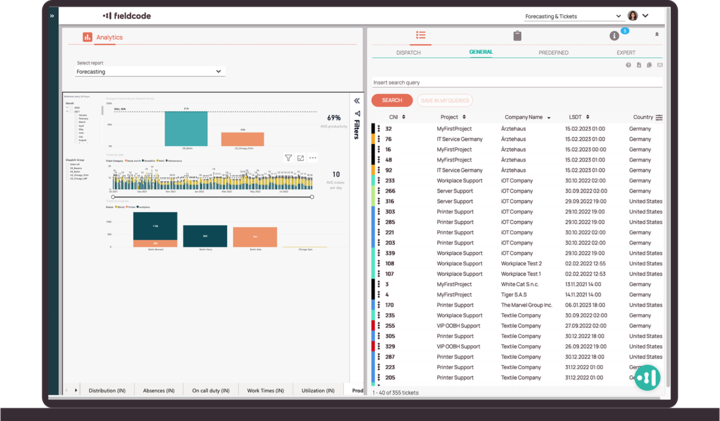Expand the 2020 year tree node
The width and height of the screenshot is (720, 421).
coord(68,108)
